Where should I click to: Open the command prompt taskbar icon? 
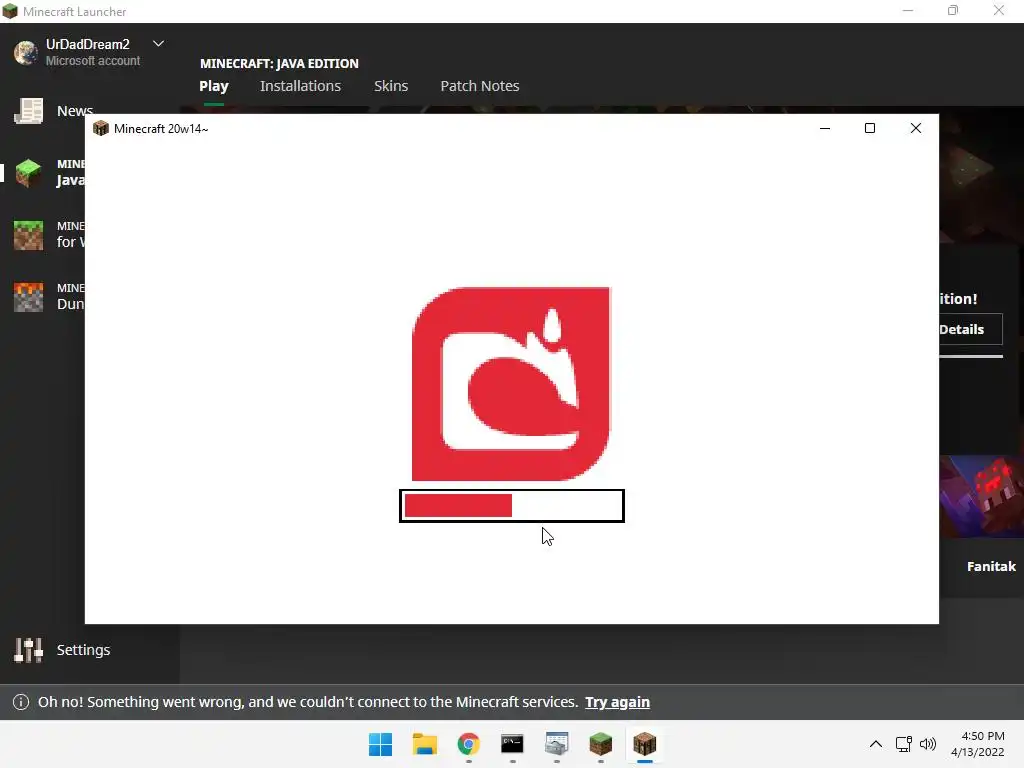pyautogui.click(x=512, y=744)
